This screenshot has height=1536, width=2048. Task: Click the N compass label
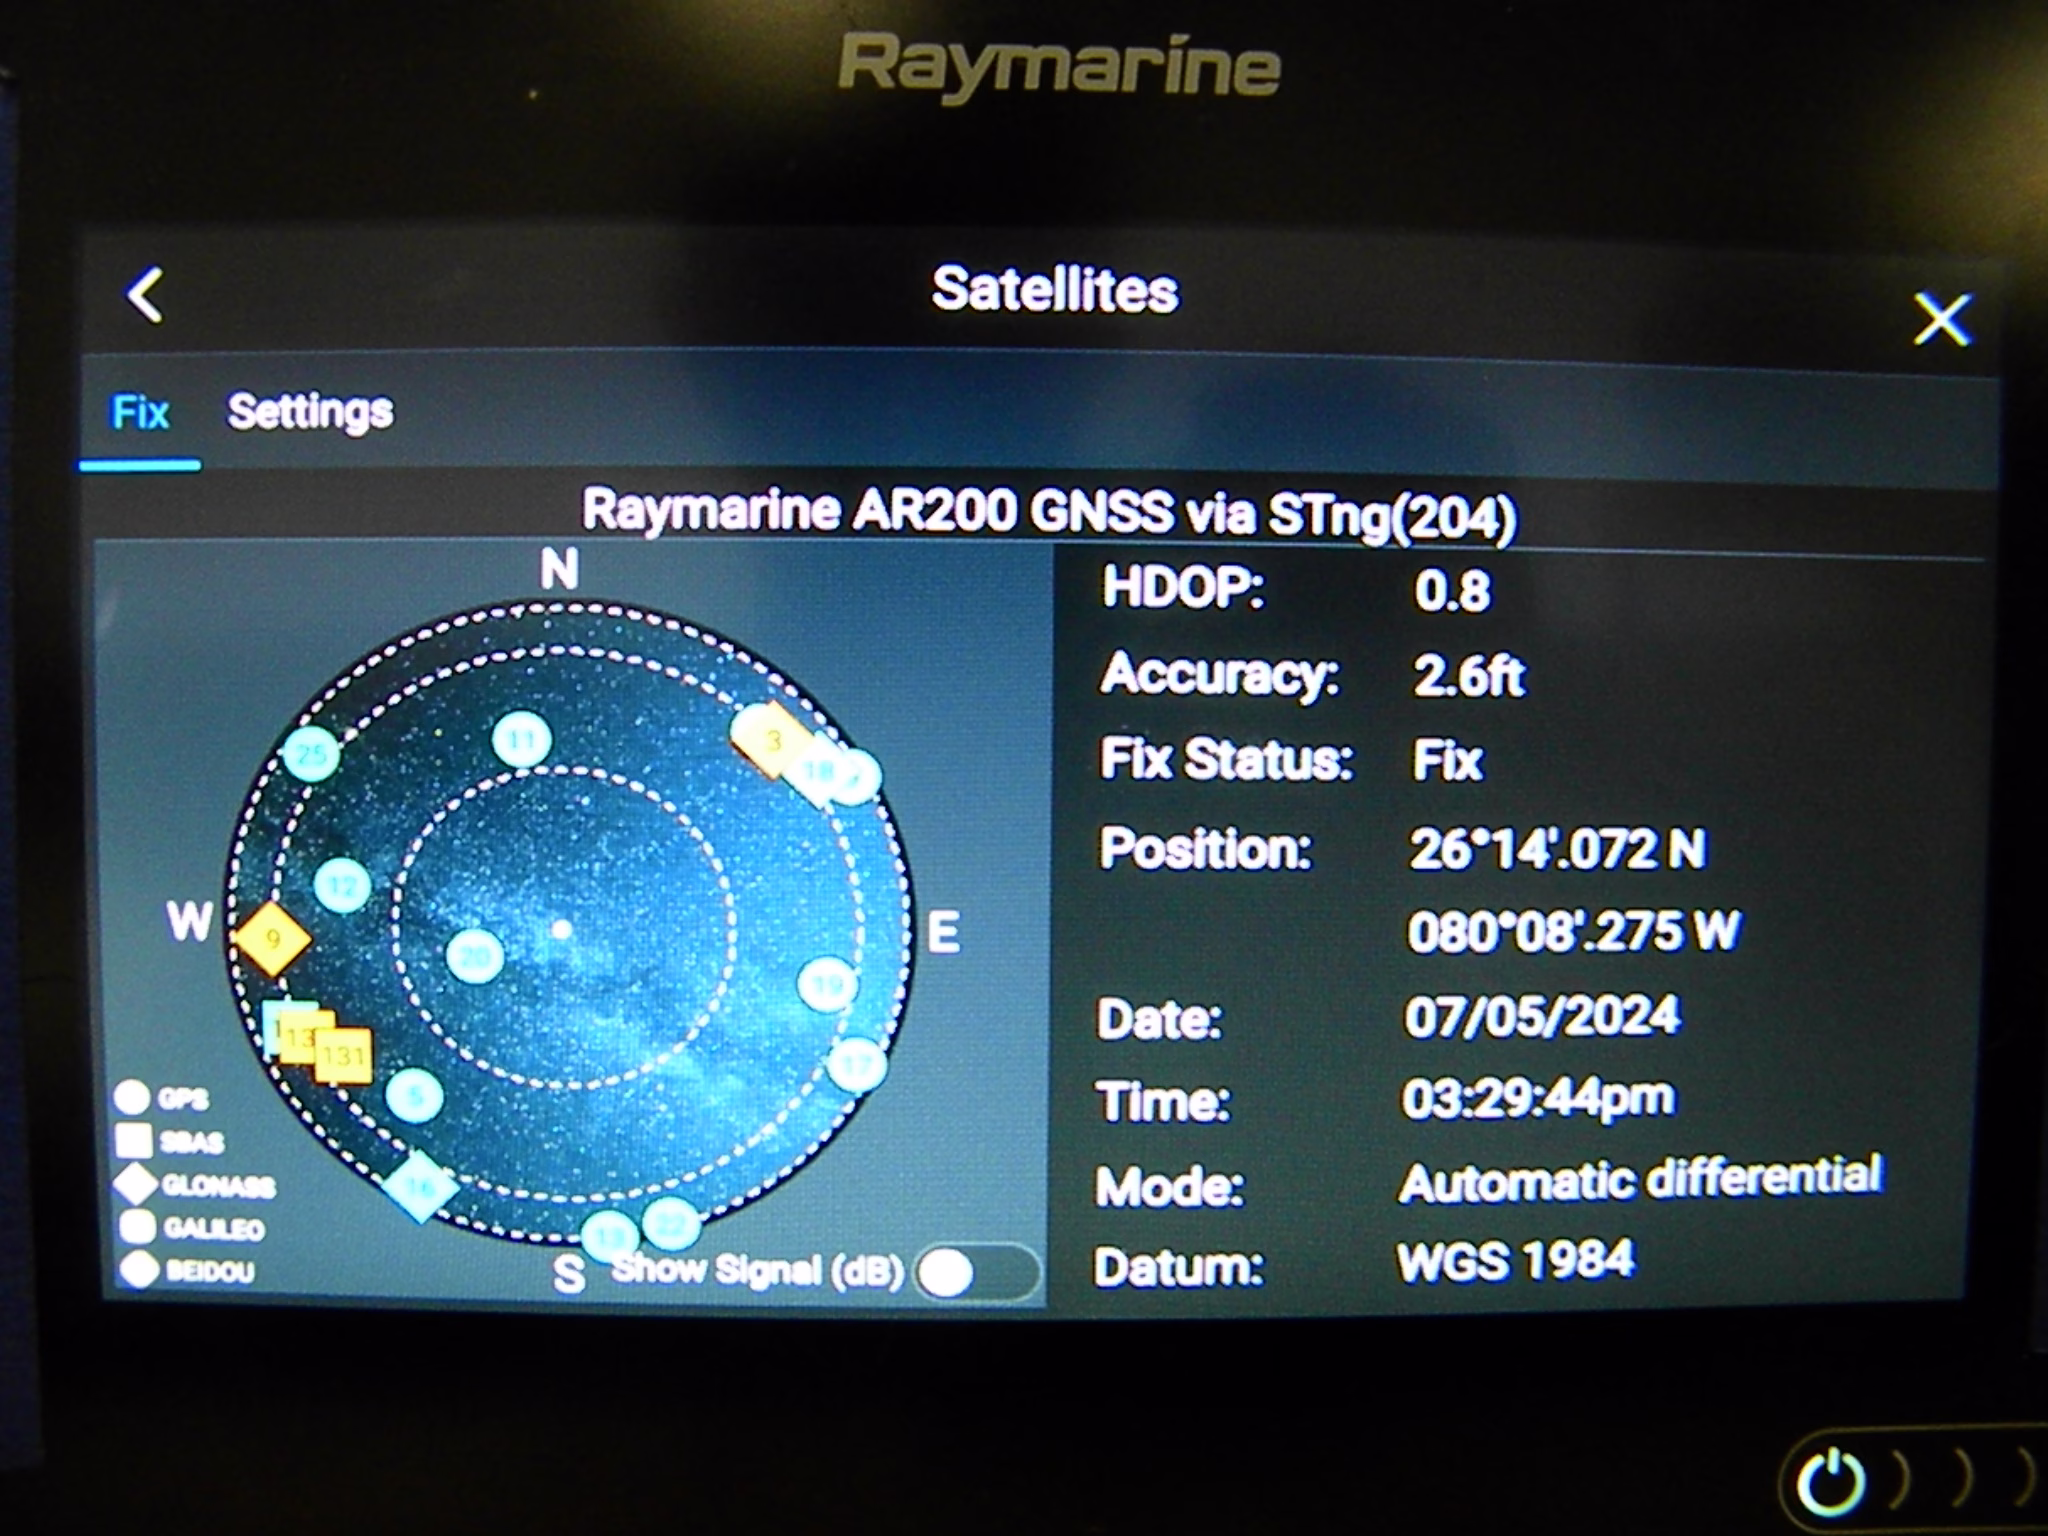[x=559, y=570]
